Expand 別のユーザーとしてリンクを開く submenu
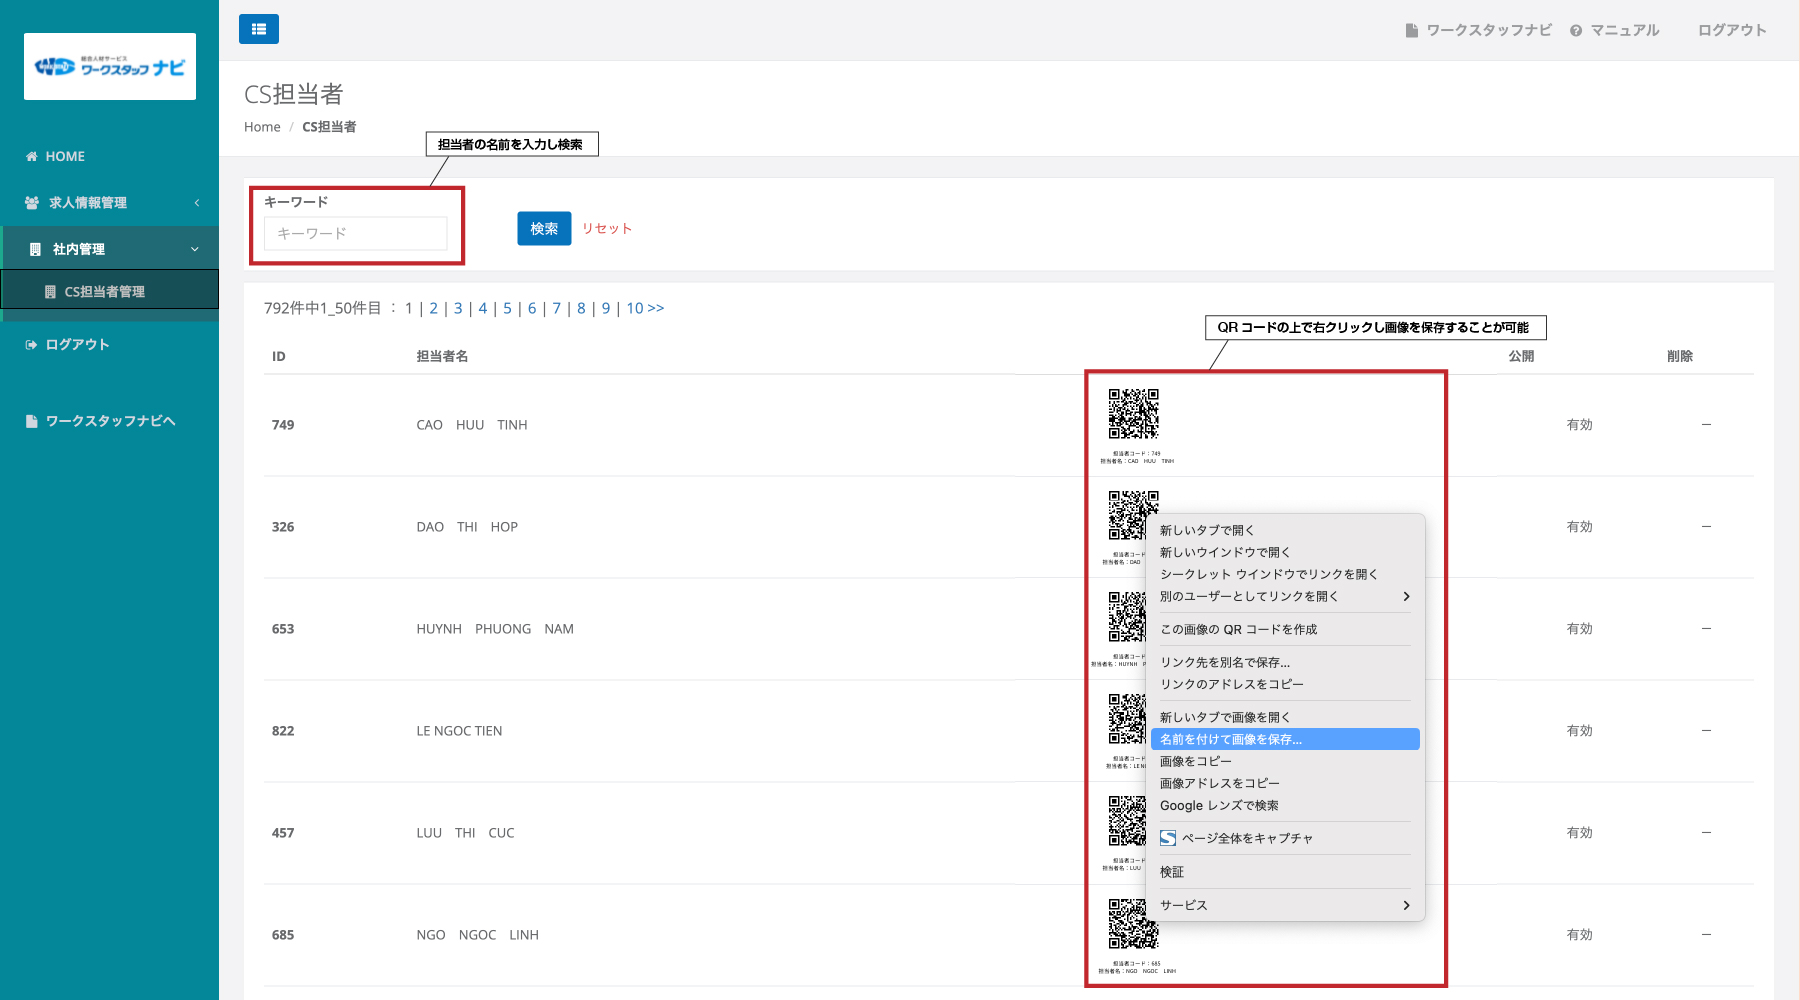Screen dimensions: 1800x1000 pos(1285,596)
